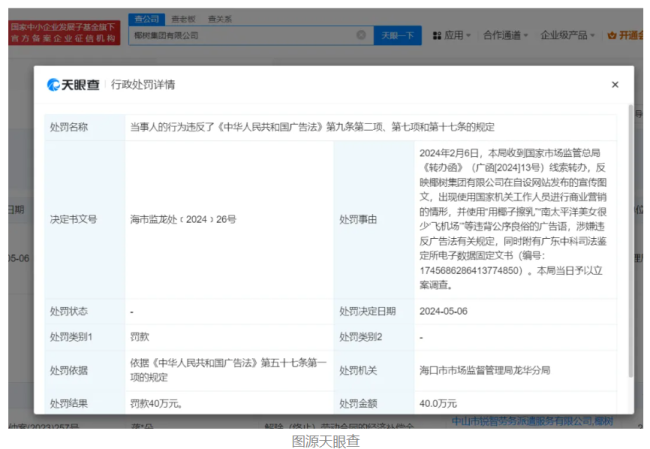The image size is (650, 449).
Task: Select the 查公司 search tab
Action: click(x=147, y=19)
